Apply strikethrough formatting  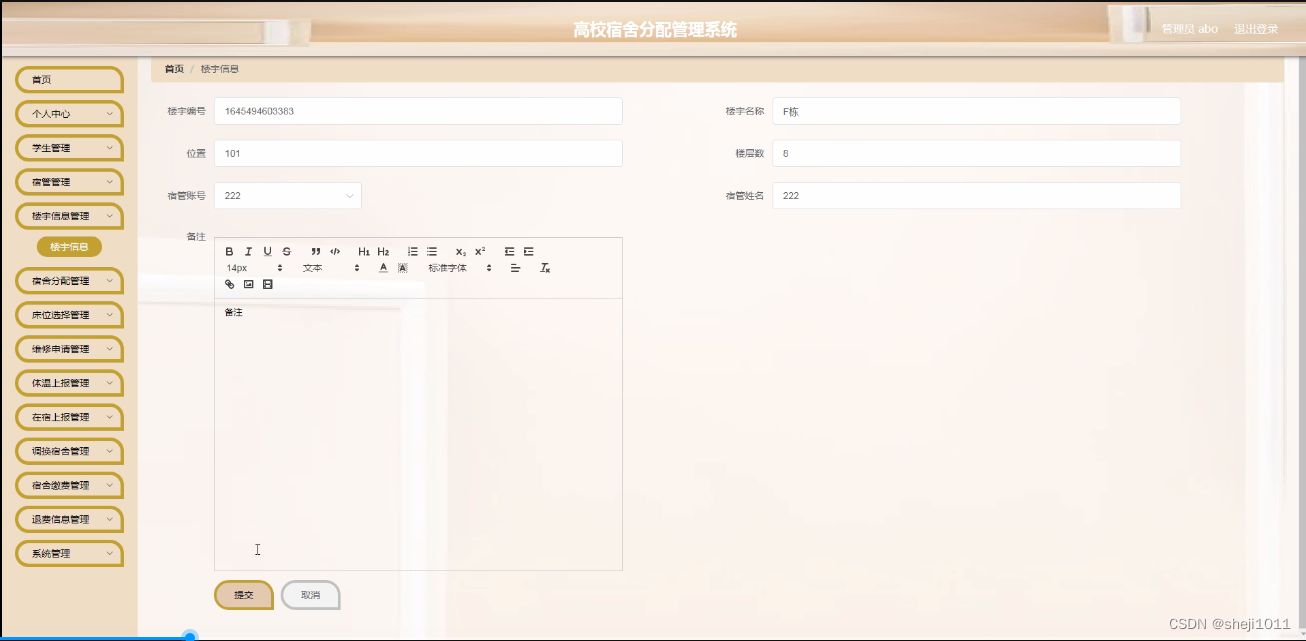[x=285, y=252]
